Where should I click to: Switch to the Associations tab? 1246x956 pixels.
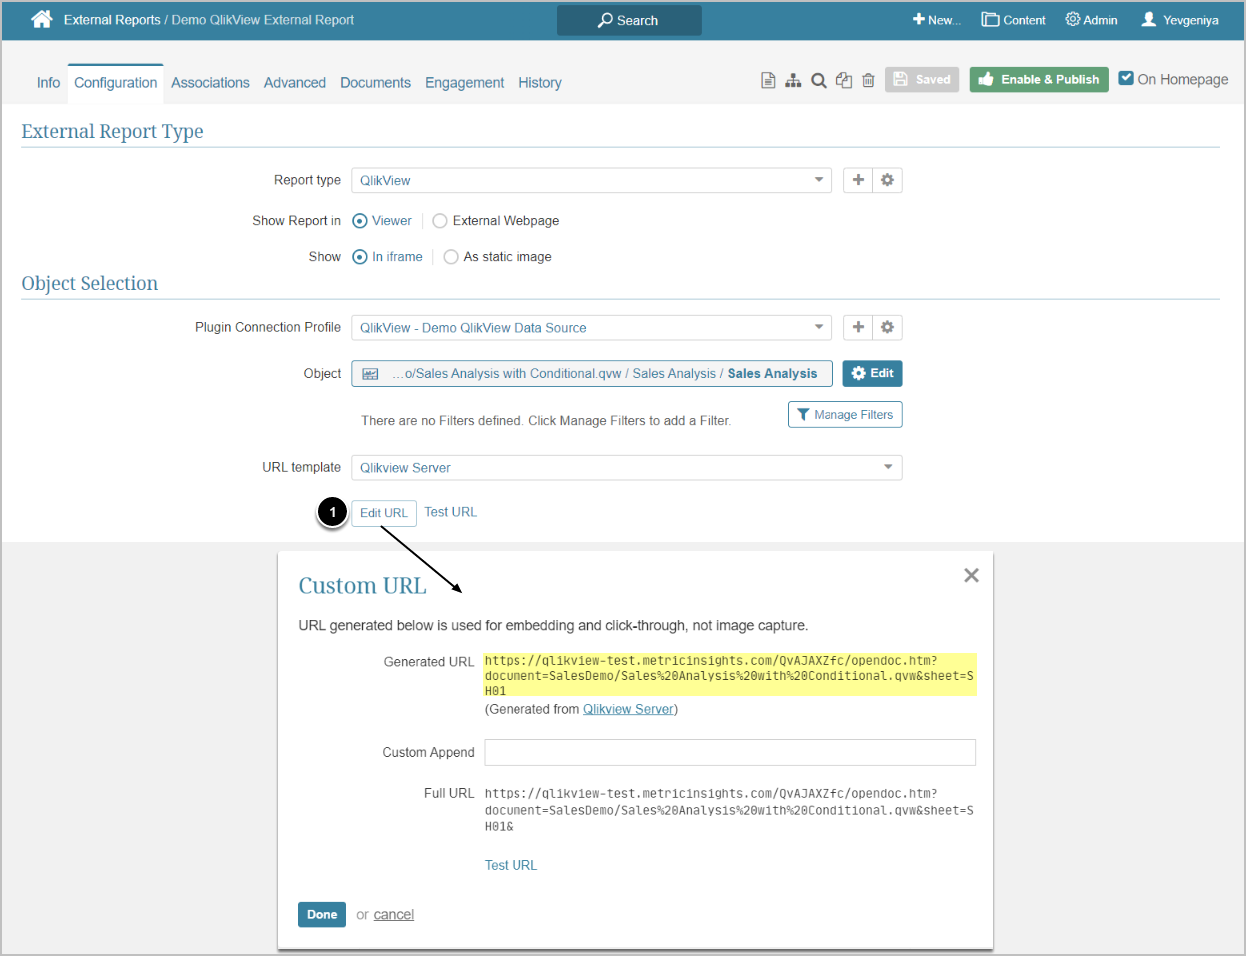210,83
